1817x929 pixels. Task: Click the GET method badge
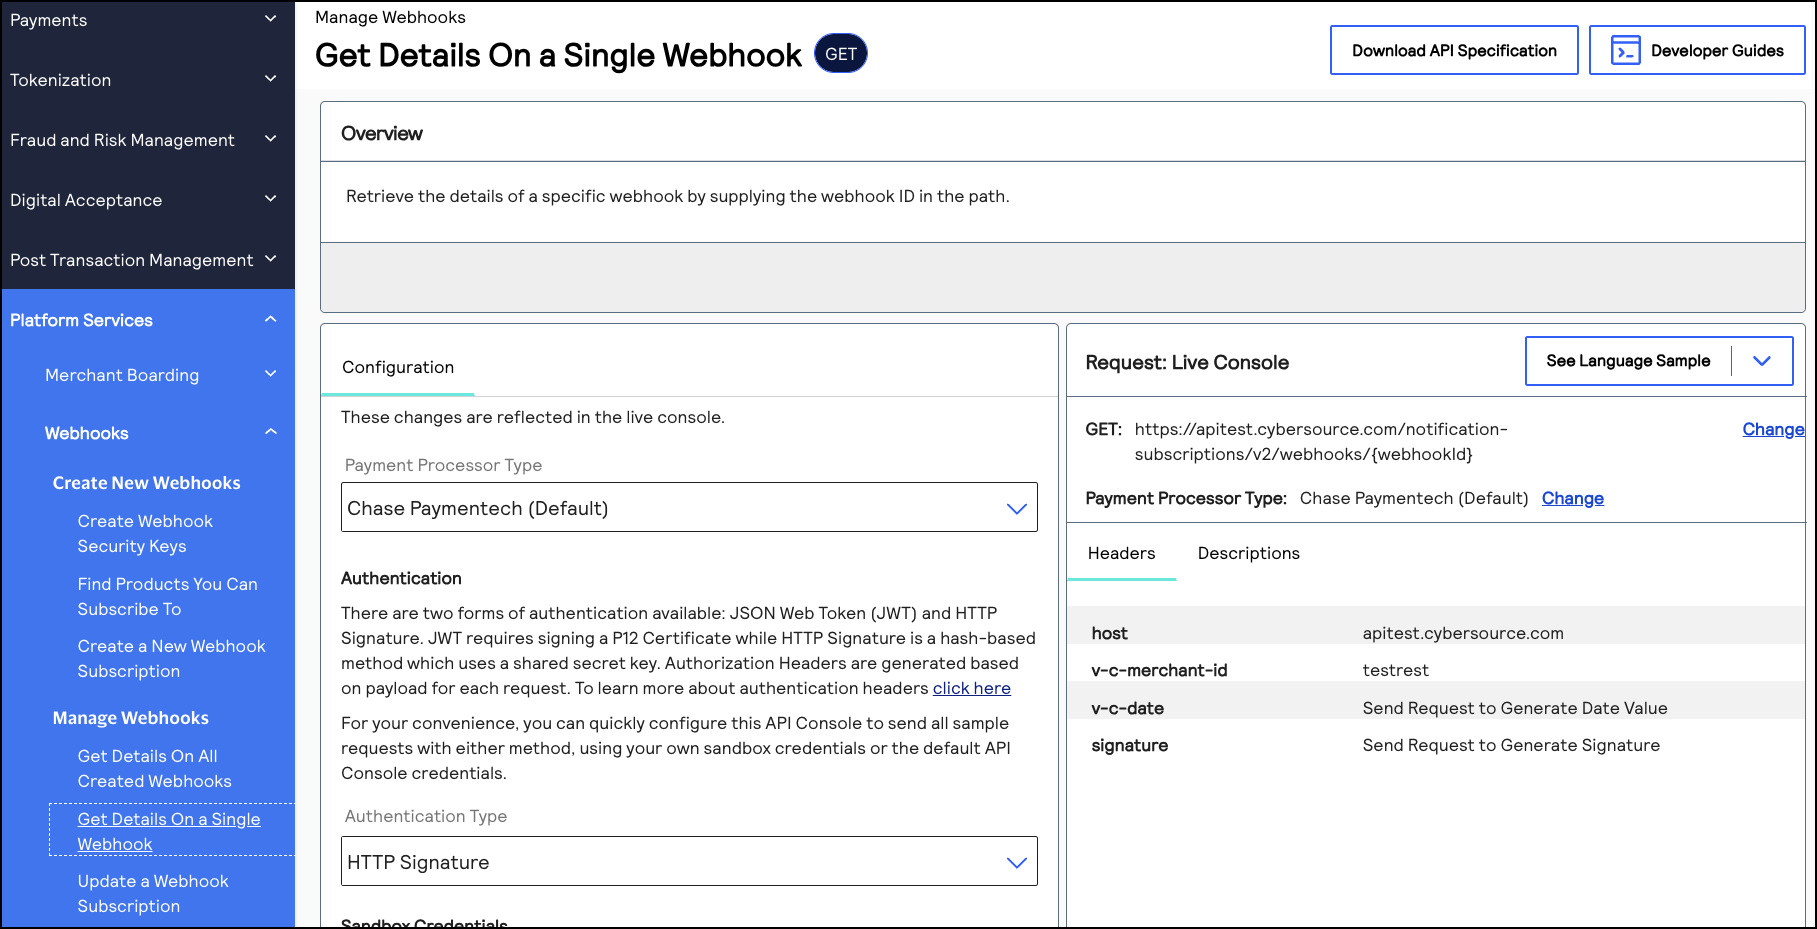840,53
